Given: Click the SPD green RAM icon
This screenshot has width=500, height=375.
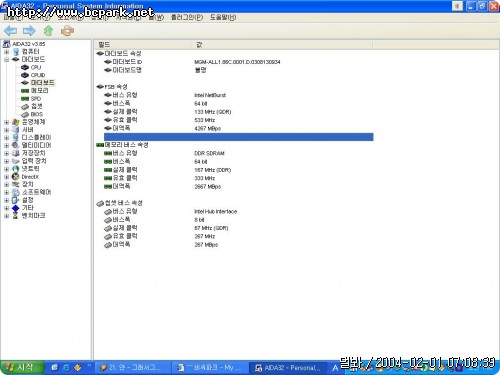Looking at the screenshot, I should coord(25,99).
